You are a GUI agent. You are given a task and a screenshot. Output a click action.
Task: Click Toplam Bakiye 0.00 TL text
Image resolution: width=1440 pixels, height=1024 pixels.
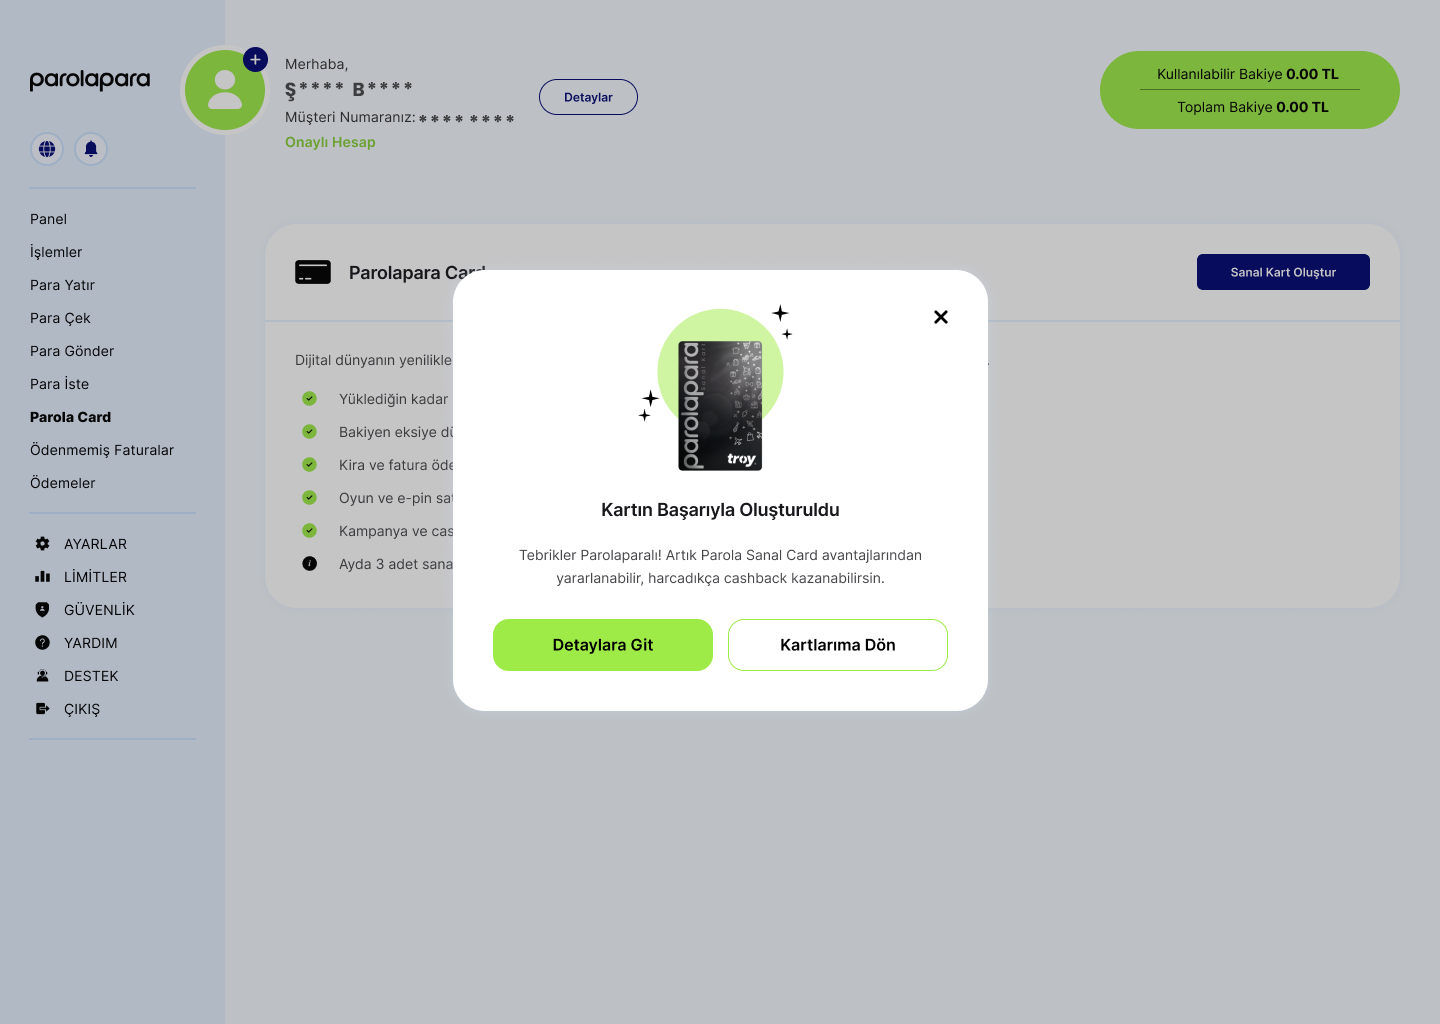click(x=1253, y=107)
